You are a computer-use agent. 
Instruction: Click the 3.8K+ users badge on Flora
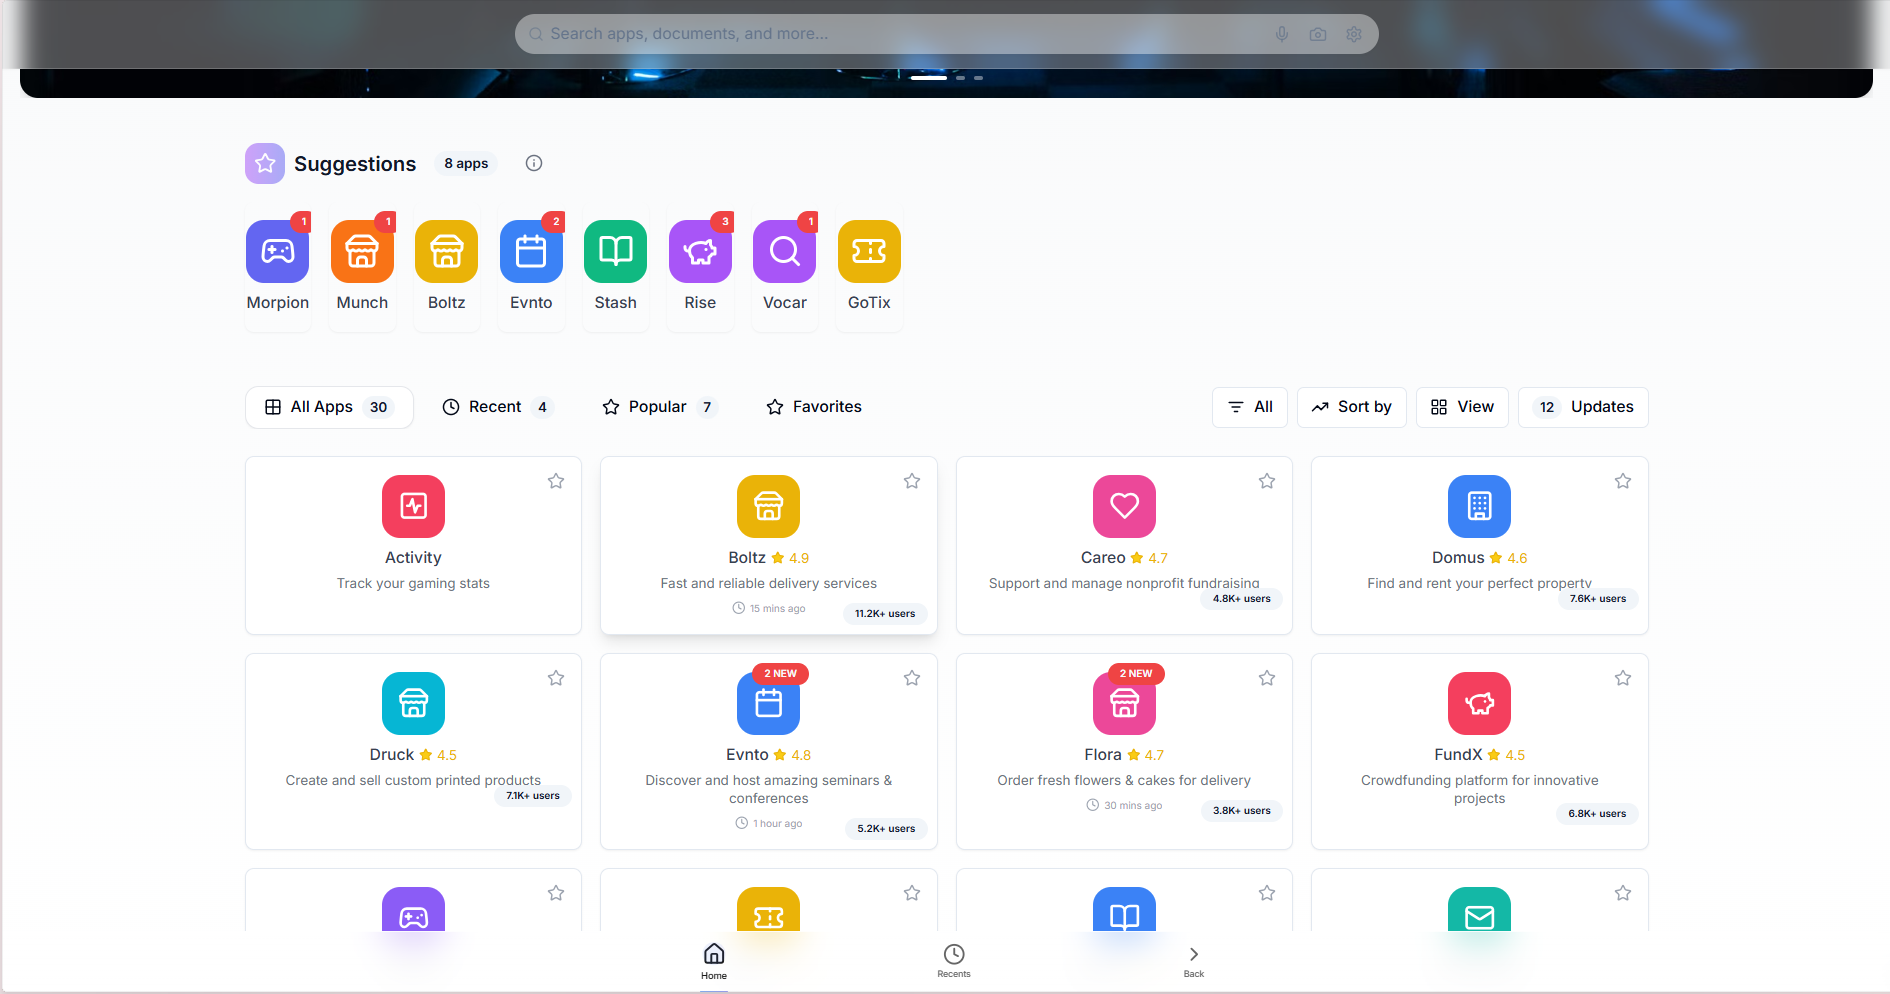coord(1242,811)
